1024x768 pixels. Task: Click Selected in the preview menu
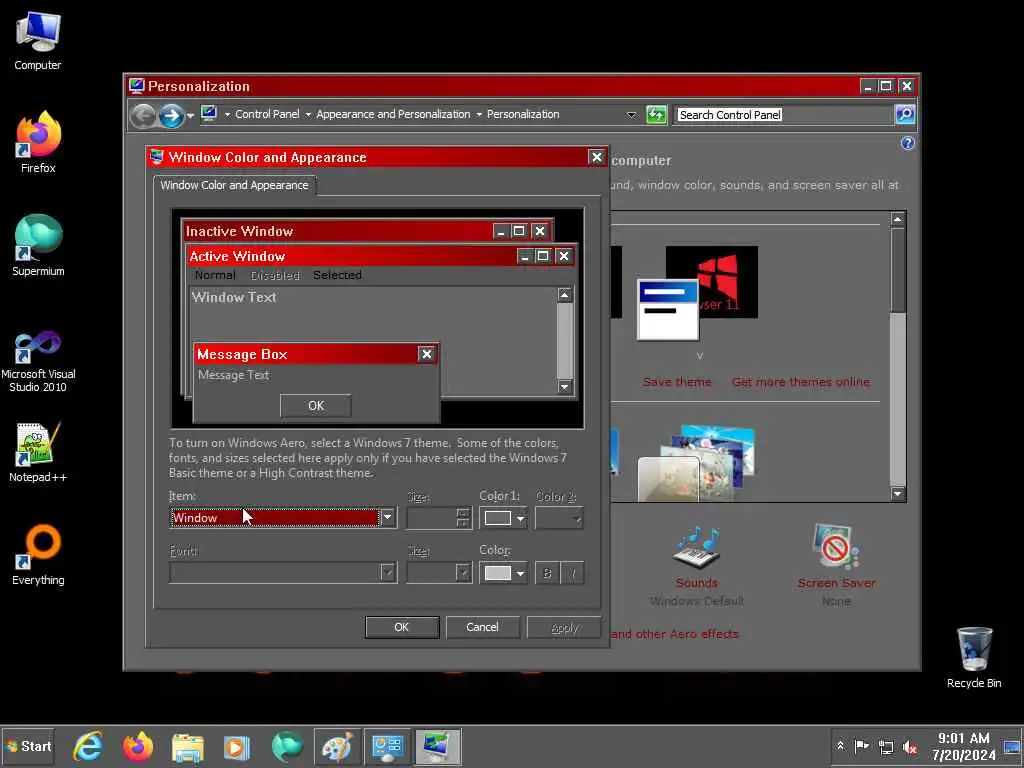pyautogui.click(x=337, y=275)
